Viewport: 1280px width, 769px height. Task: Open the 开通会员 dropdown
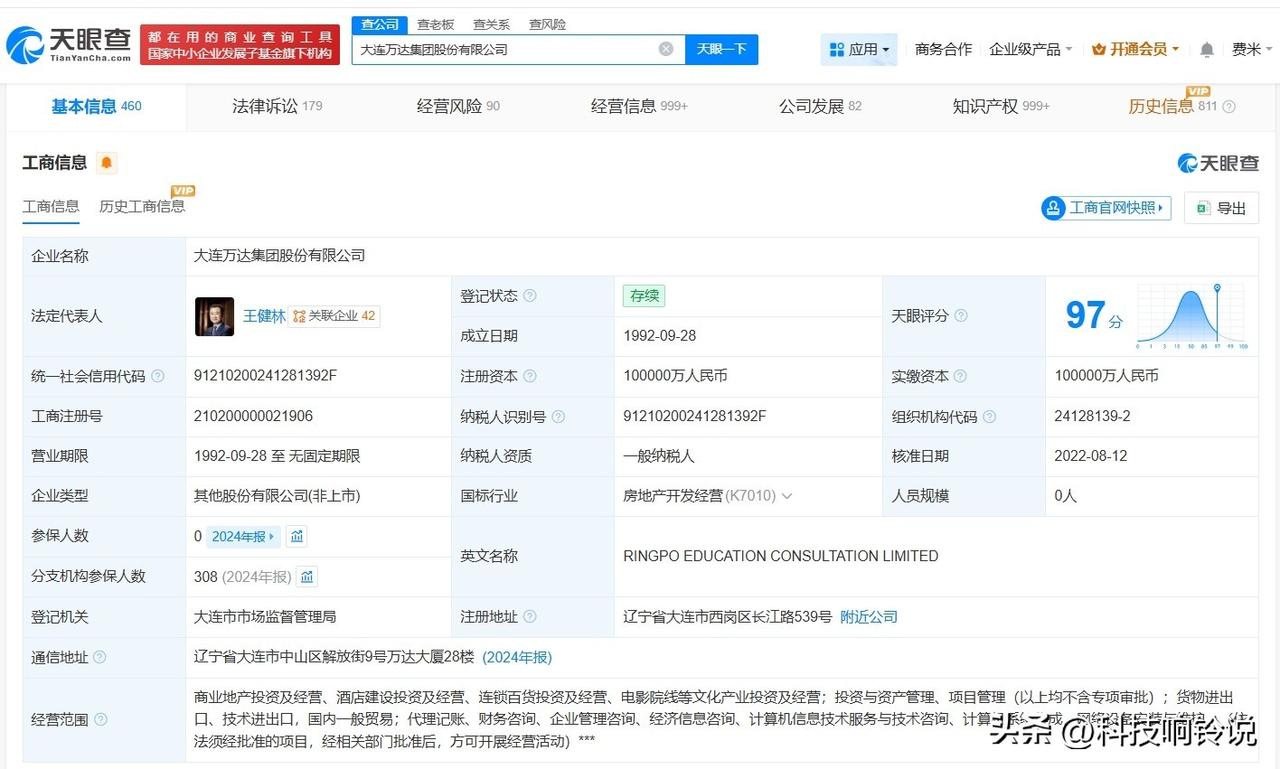point(1135,49)
